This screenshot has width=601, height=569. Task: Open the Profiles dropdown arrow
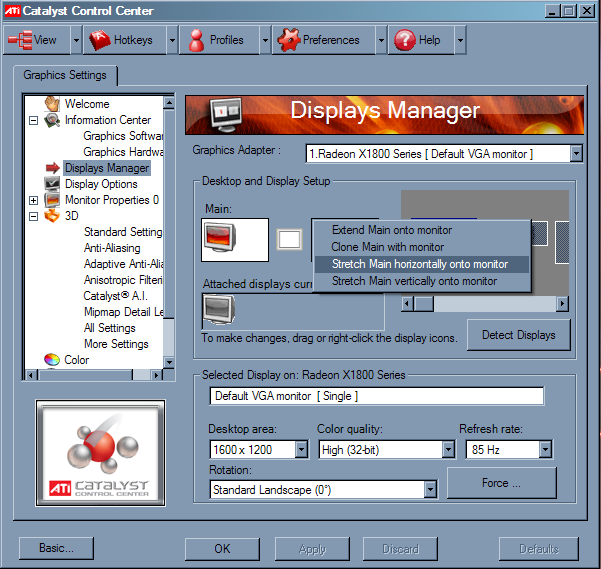(x=265, y=40)
